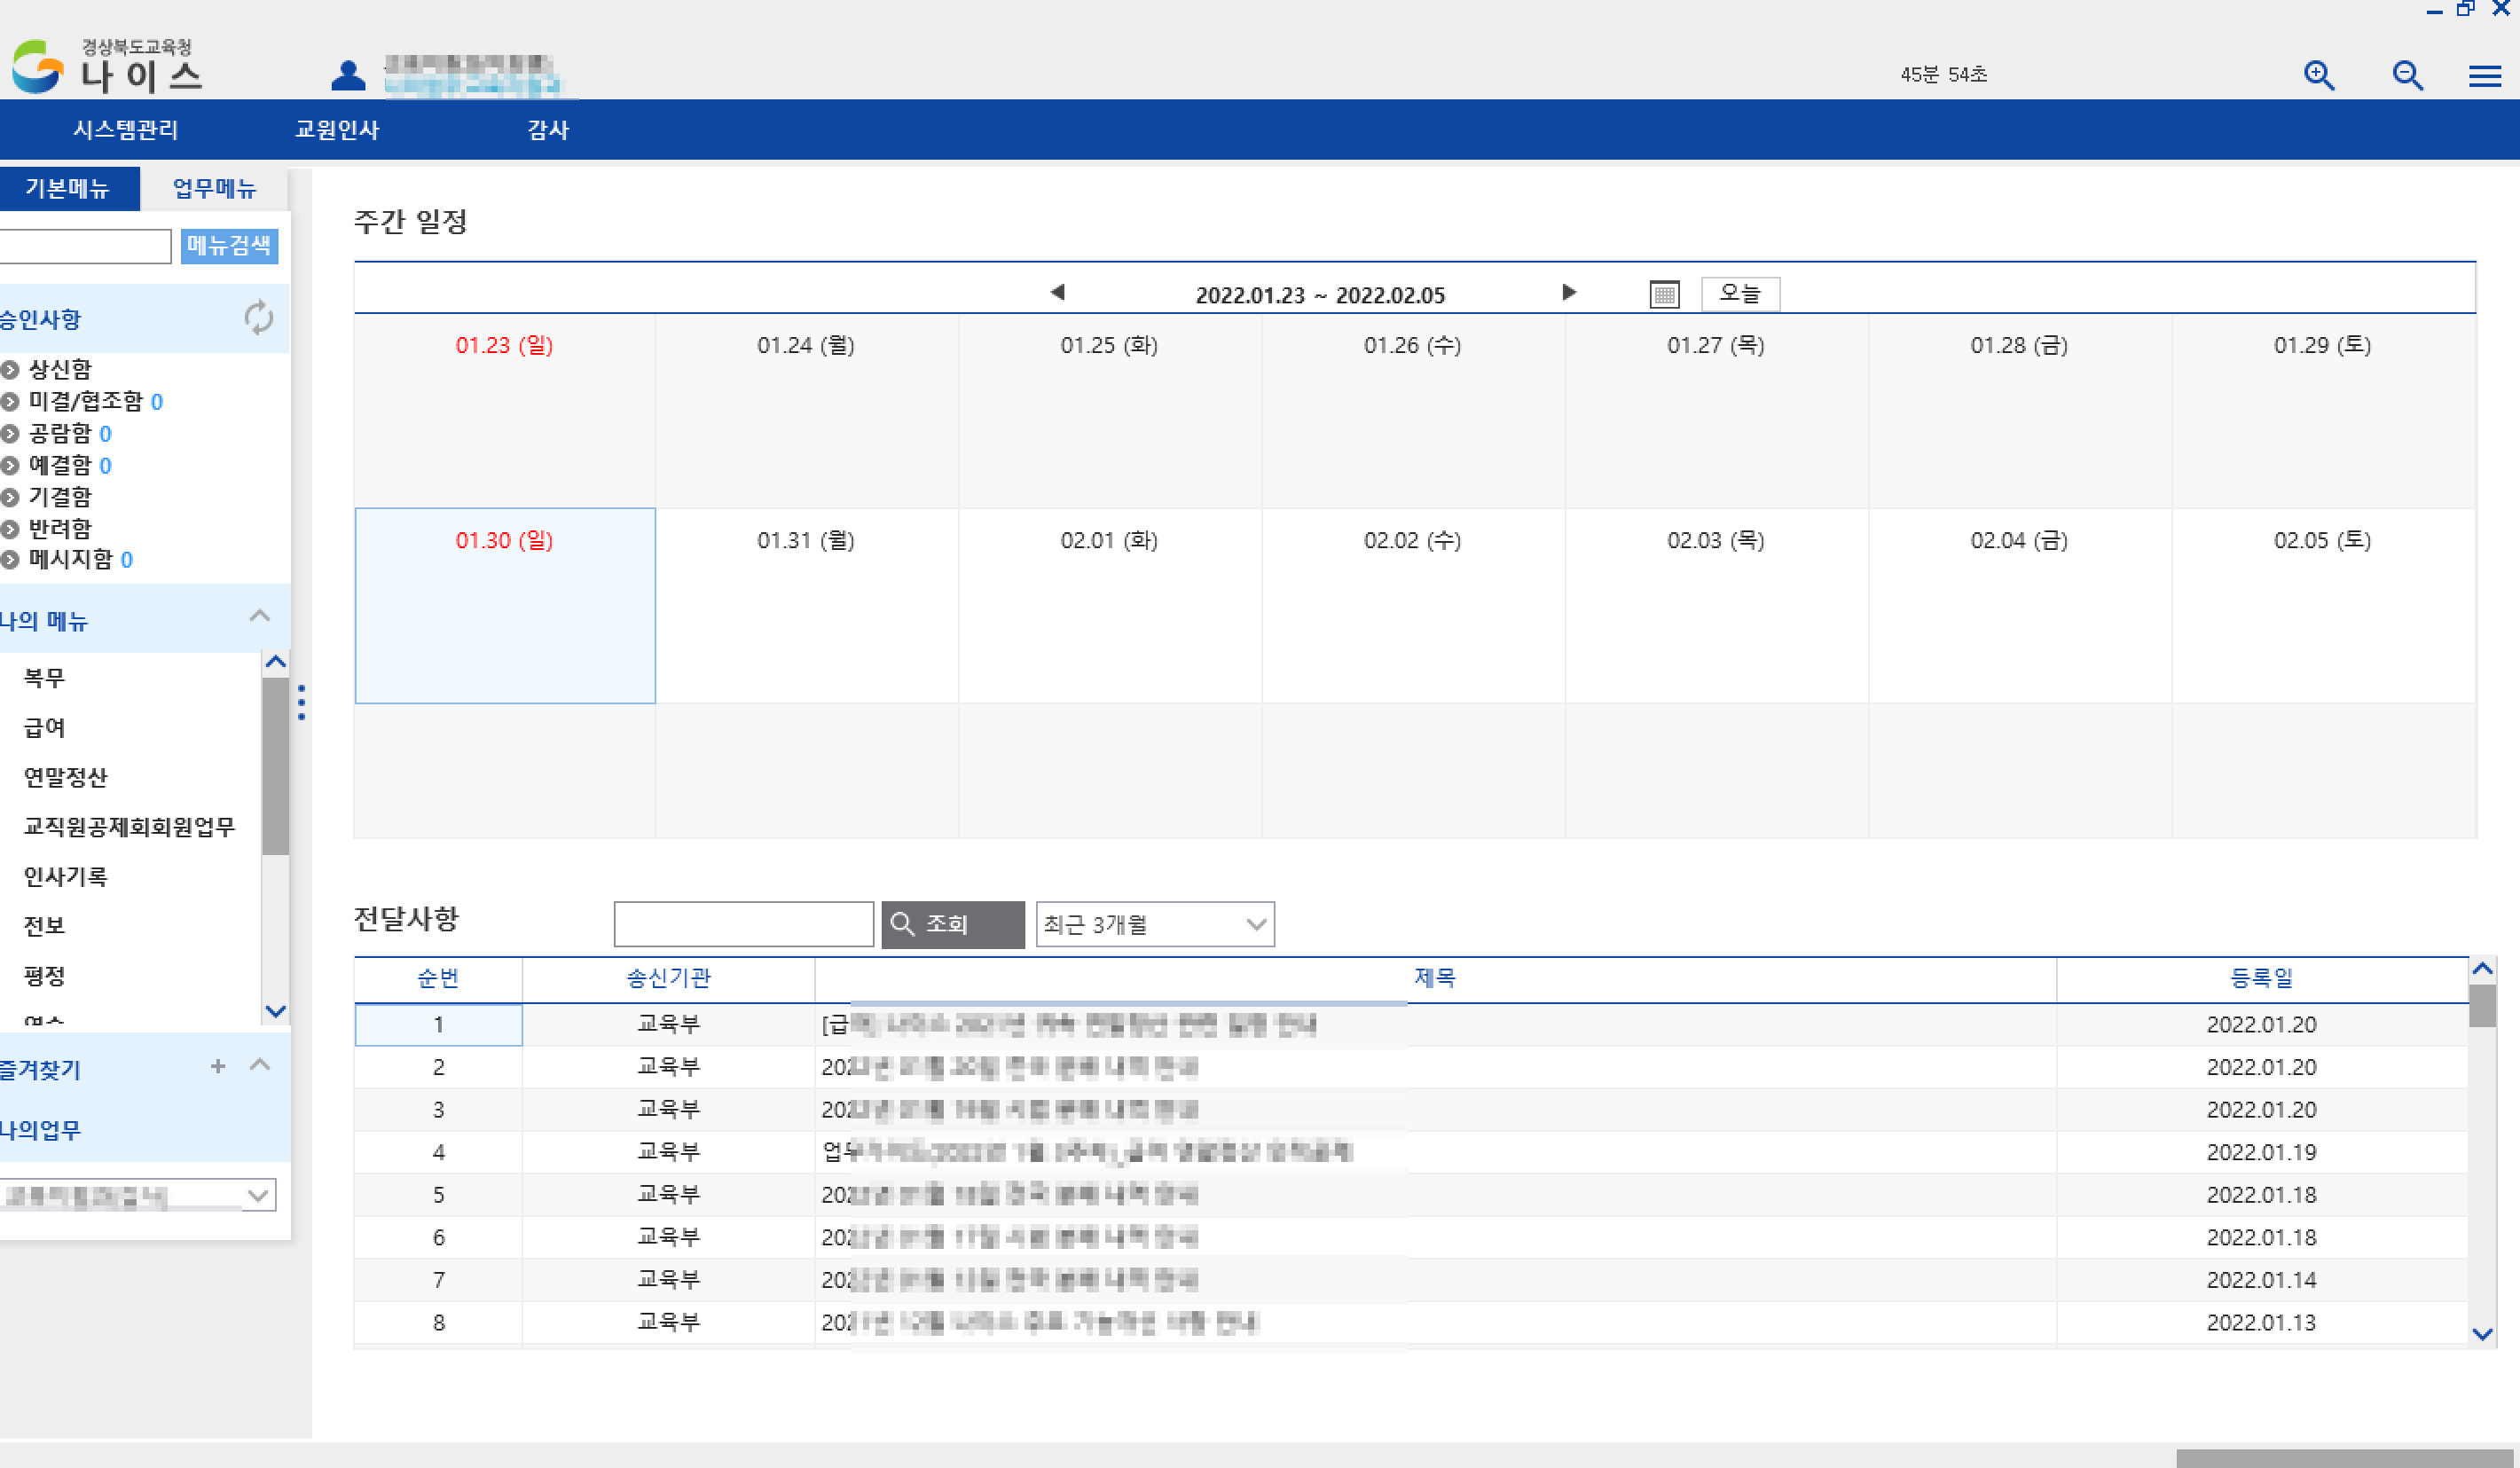The image size is (2520, 1468).
Task: Click the zoom in magnifier icon
Action: click(x=2318, y=75)
